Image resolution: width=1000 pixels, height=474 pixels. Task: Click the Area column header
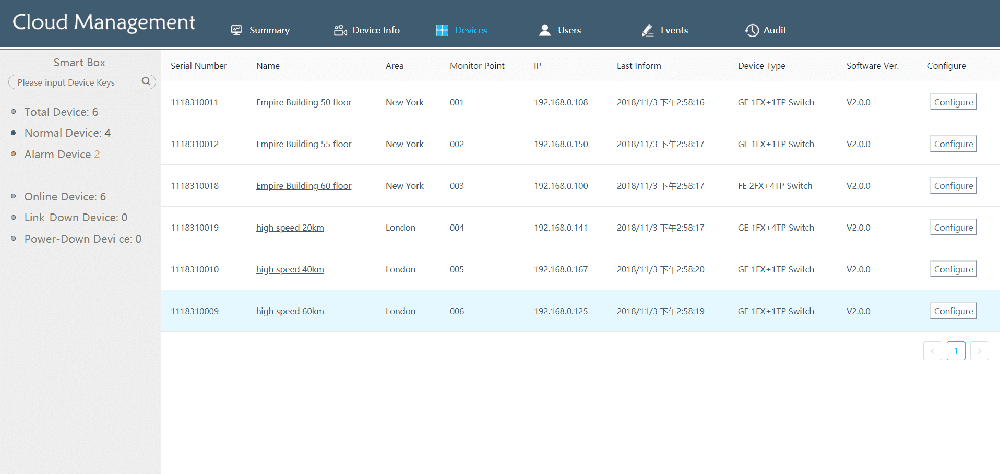[x=394, y=66]
